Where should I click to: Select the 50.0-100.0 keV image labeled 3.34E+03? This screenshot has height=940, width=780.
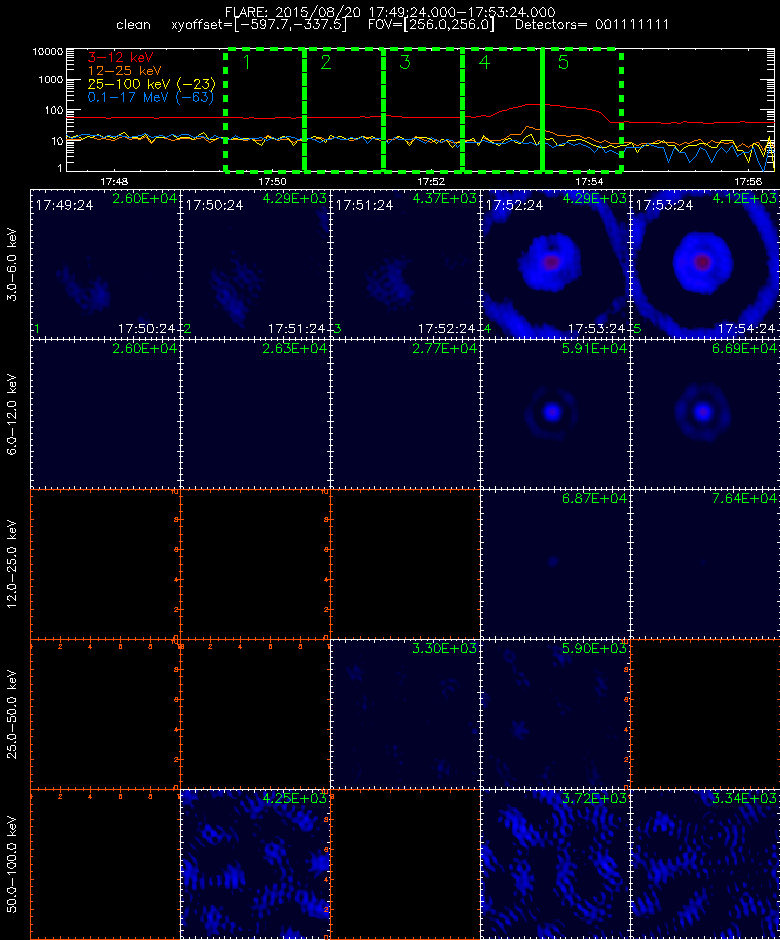705,864
